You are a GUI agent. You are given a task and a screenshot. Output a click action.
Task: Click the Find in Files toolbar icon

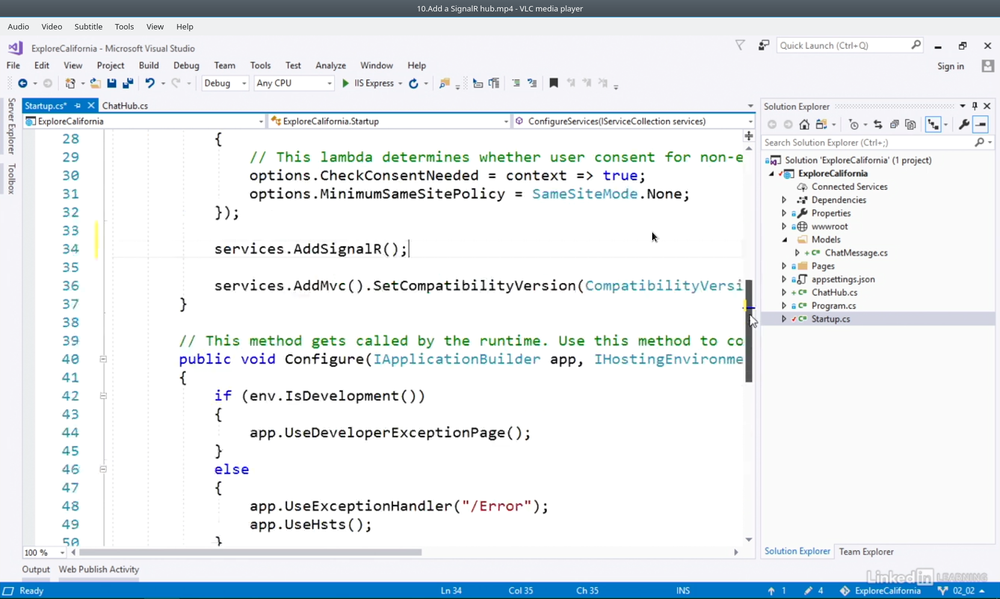(x=445, y=84)
